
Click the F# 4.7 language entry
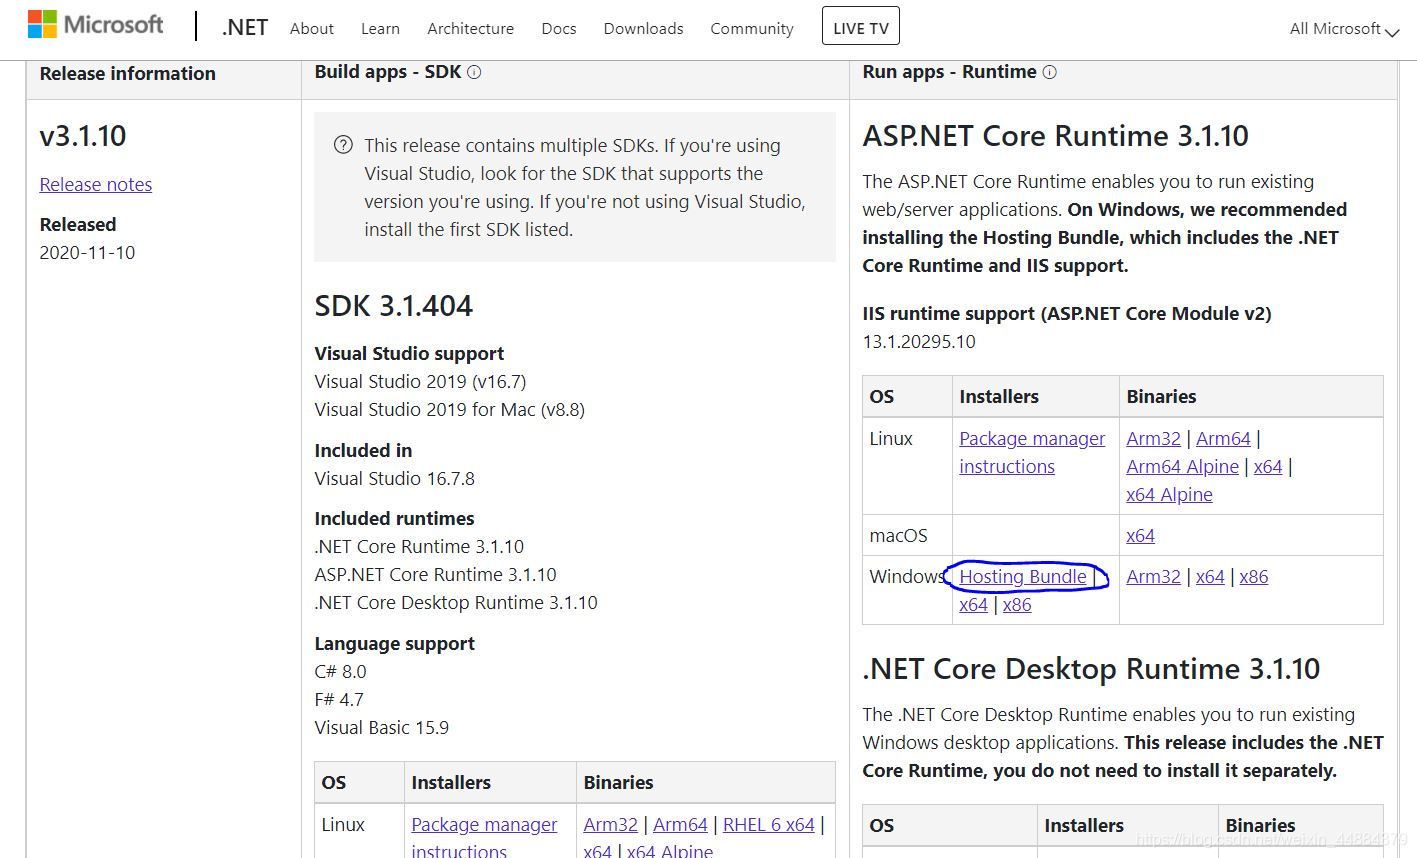click(339, 699)
